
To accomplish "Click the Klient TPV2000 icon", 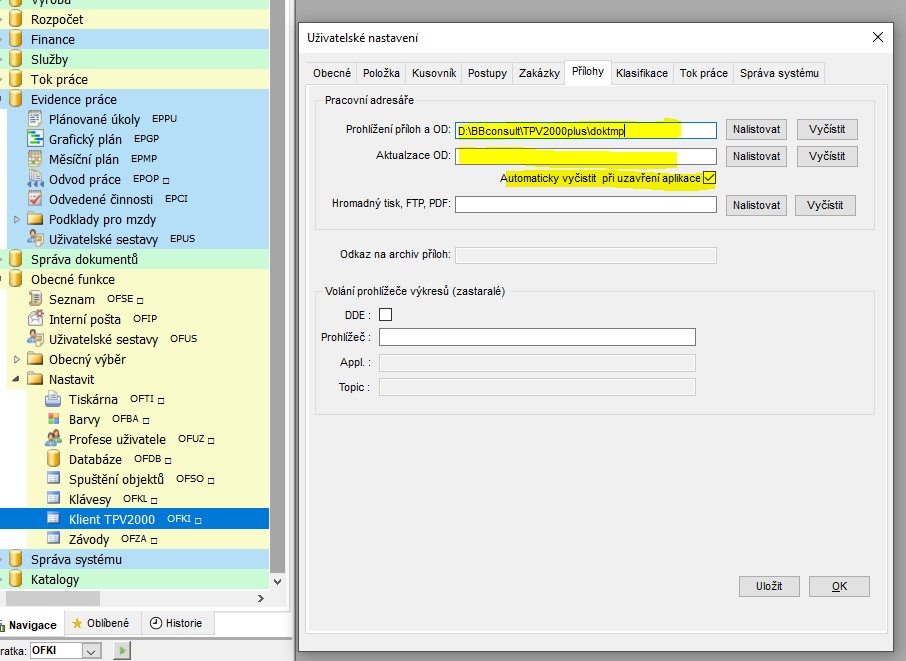I will pyautogui.click(x=53, y=518).
